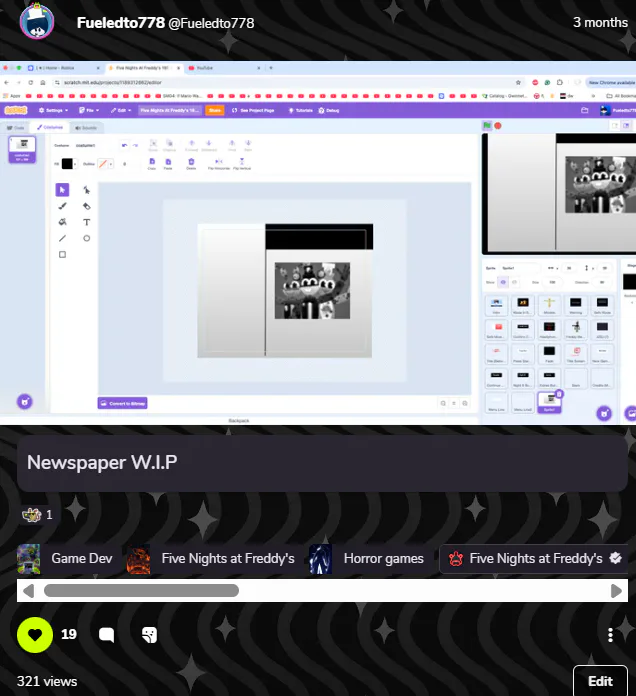Screen dimensions: 636x696
Task: Click the Copy icon in costume toolbar
Action: coord(152,163)
